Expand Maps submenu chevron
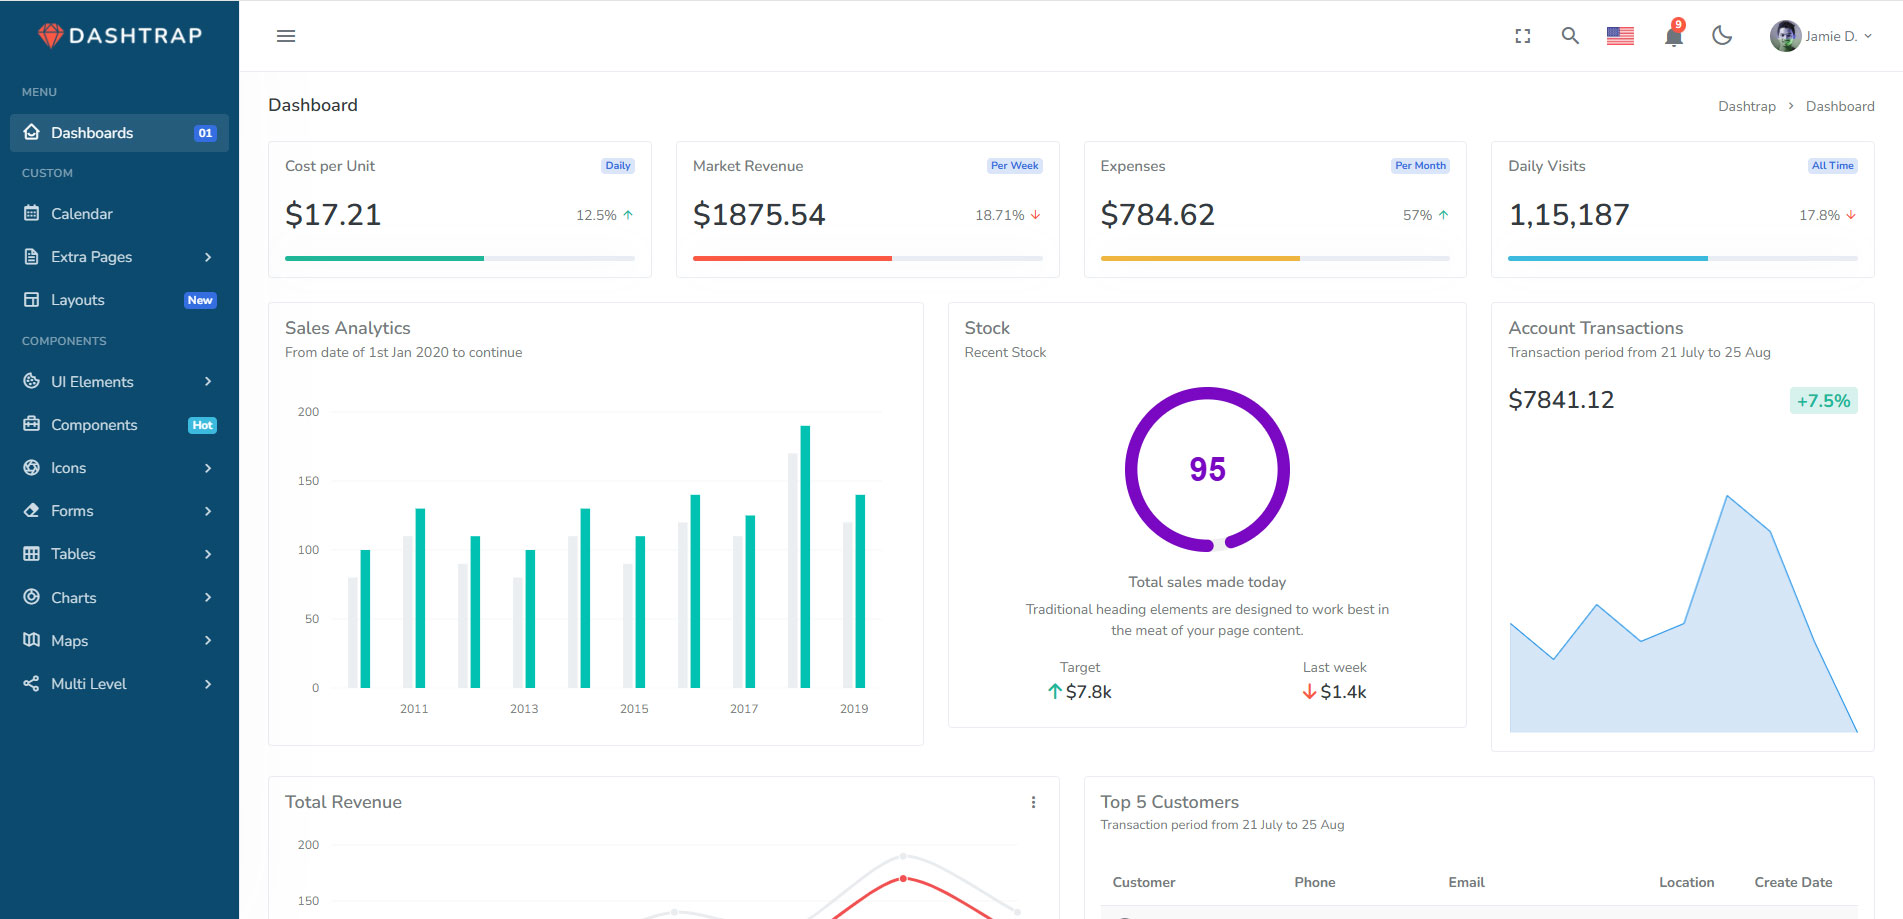 (208, 640)
